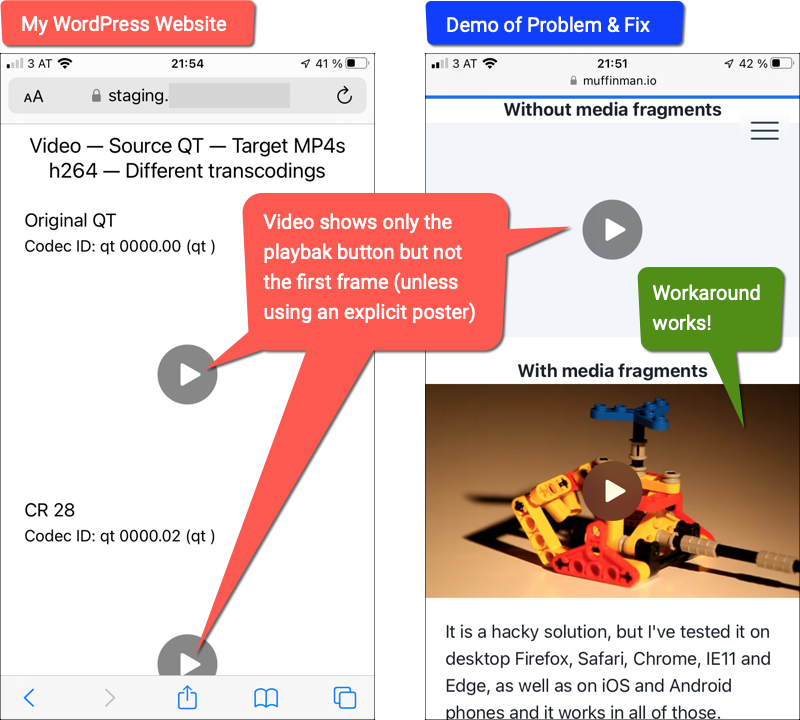Open the Safari share sheet
800x720 pixels.
tap(186, 697)
